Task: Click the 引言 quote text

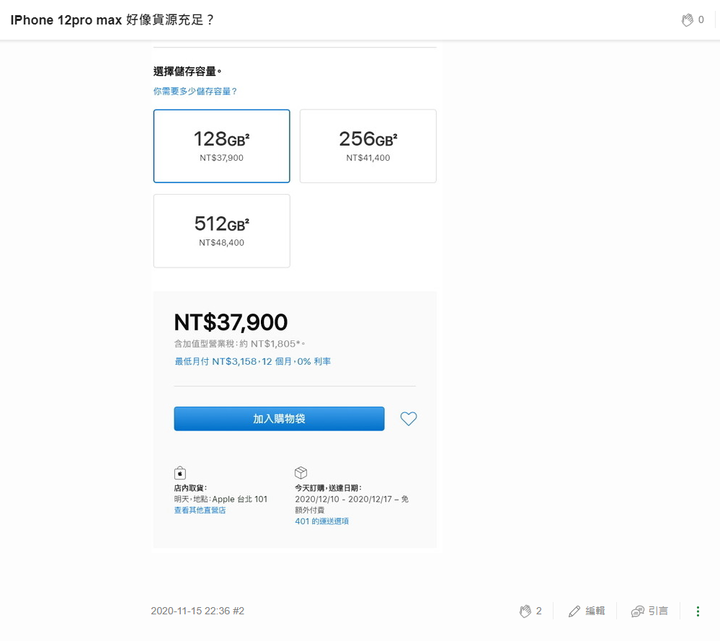Action: [x=658, y=611]
